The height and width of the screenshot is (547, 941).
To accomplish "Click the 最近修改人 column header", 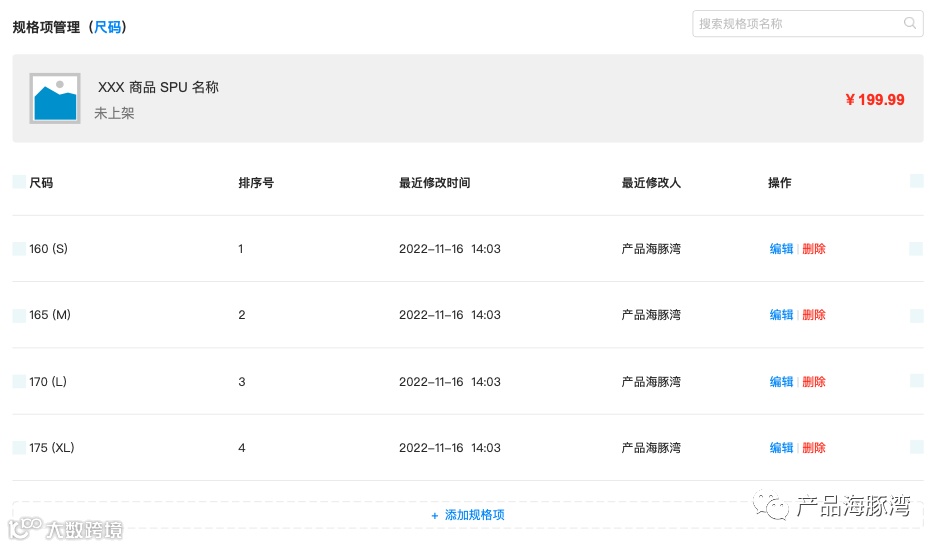I will point(651,183).
